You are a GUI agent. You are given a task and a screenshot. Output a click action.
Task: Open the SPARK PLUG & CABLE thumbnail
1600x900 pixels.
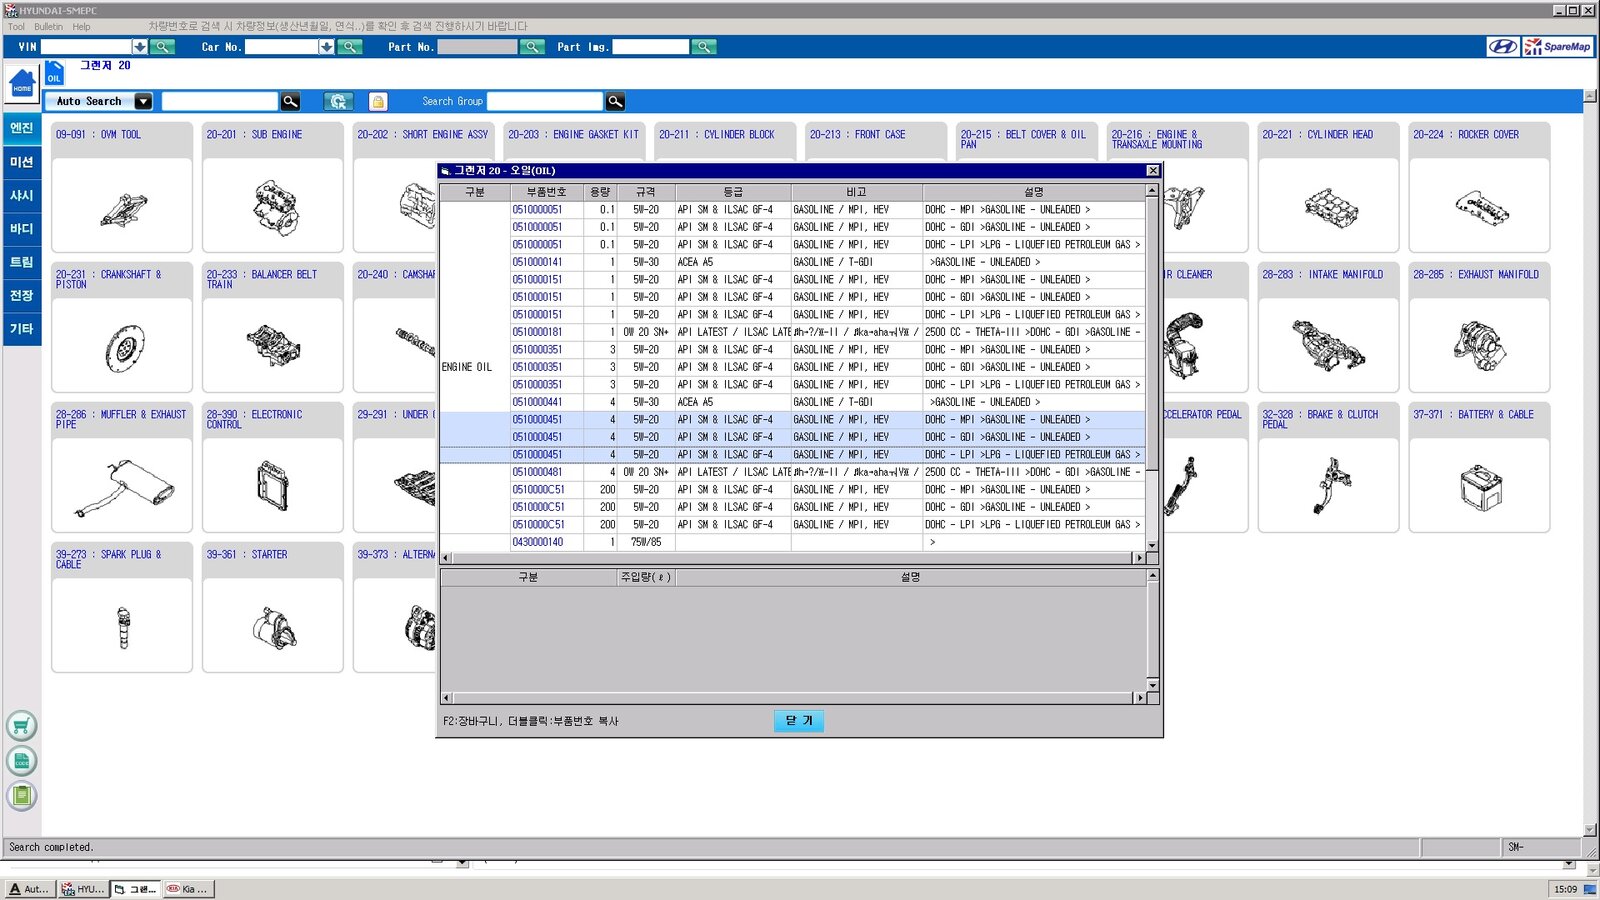tap(122, 625)
